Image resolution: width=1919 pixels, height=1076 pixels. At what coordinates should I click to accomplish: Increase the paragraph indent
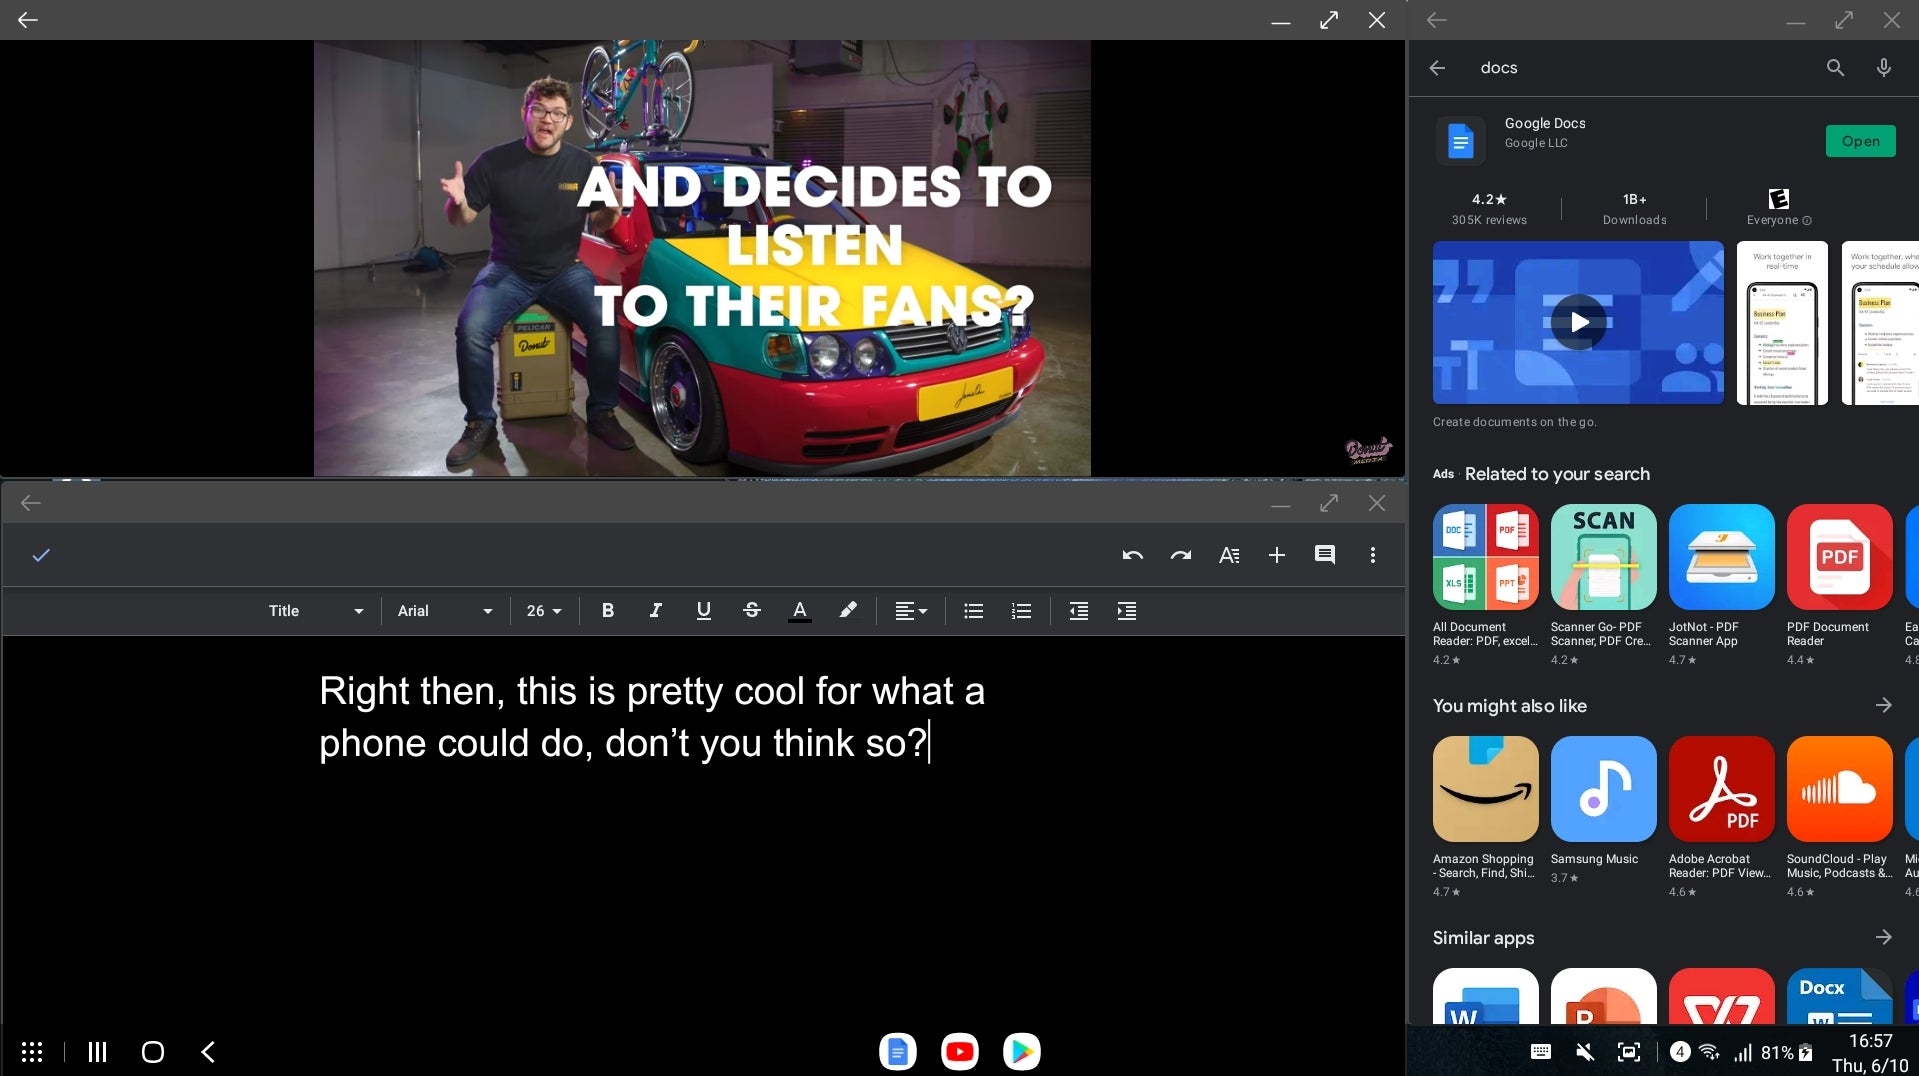pyautogui.click(x=1126, y=611)
